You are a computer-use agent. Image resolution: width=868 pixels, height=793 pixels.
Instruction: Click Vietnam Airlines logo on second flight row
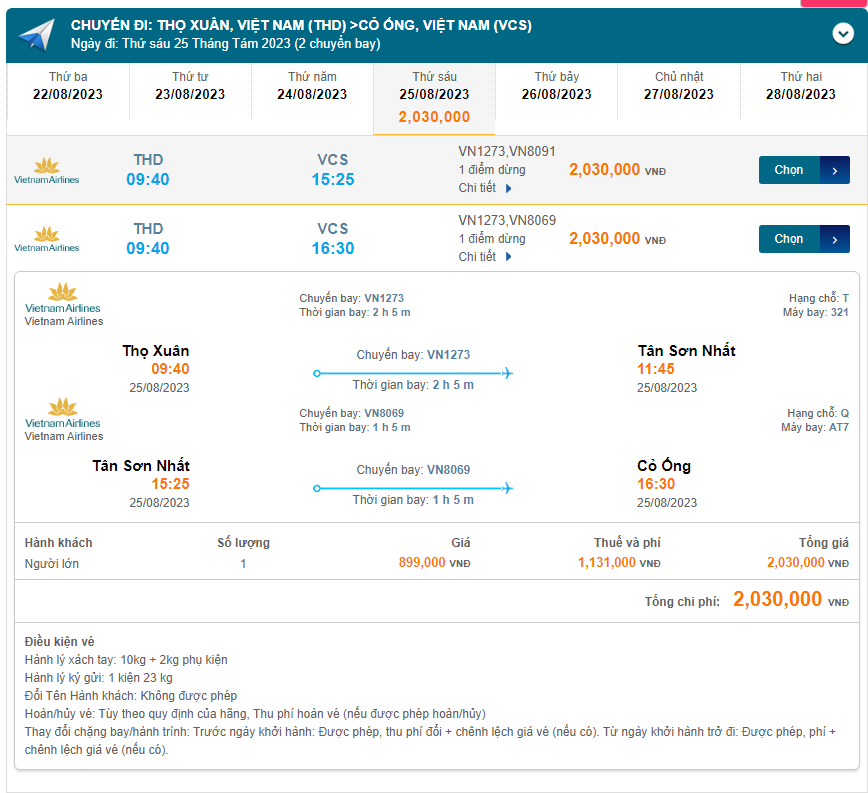[46, 240]
